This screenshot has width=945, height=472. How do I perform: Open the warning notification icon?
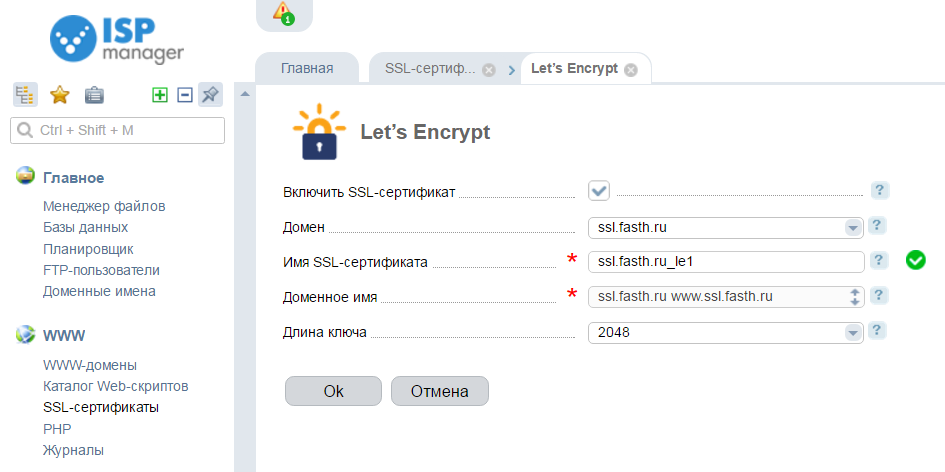(283, 13)
